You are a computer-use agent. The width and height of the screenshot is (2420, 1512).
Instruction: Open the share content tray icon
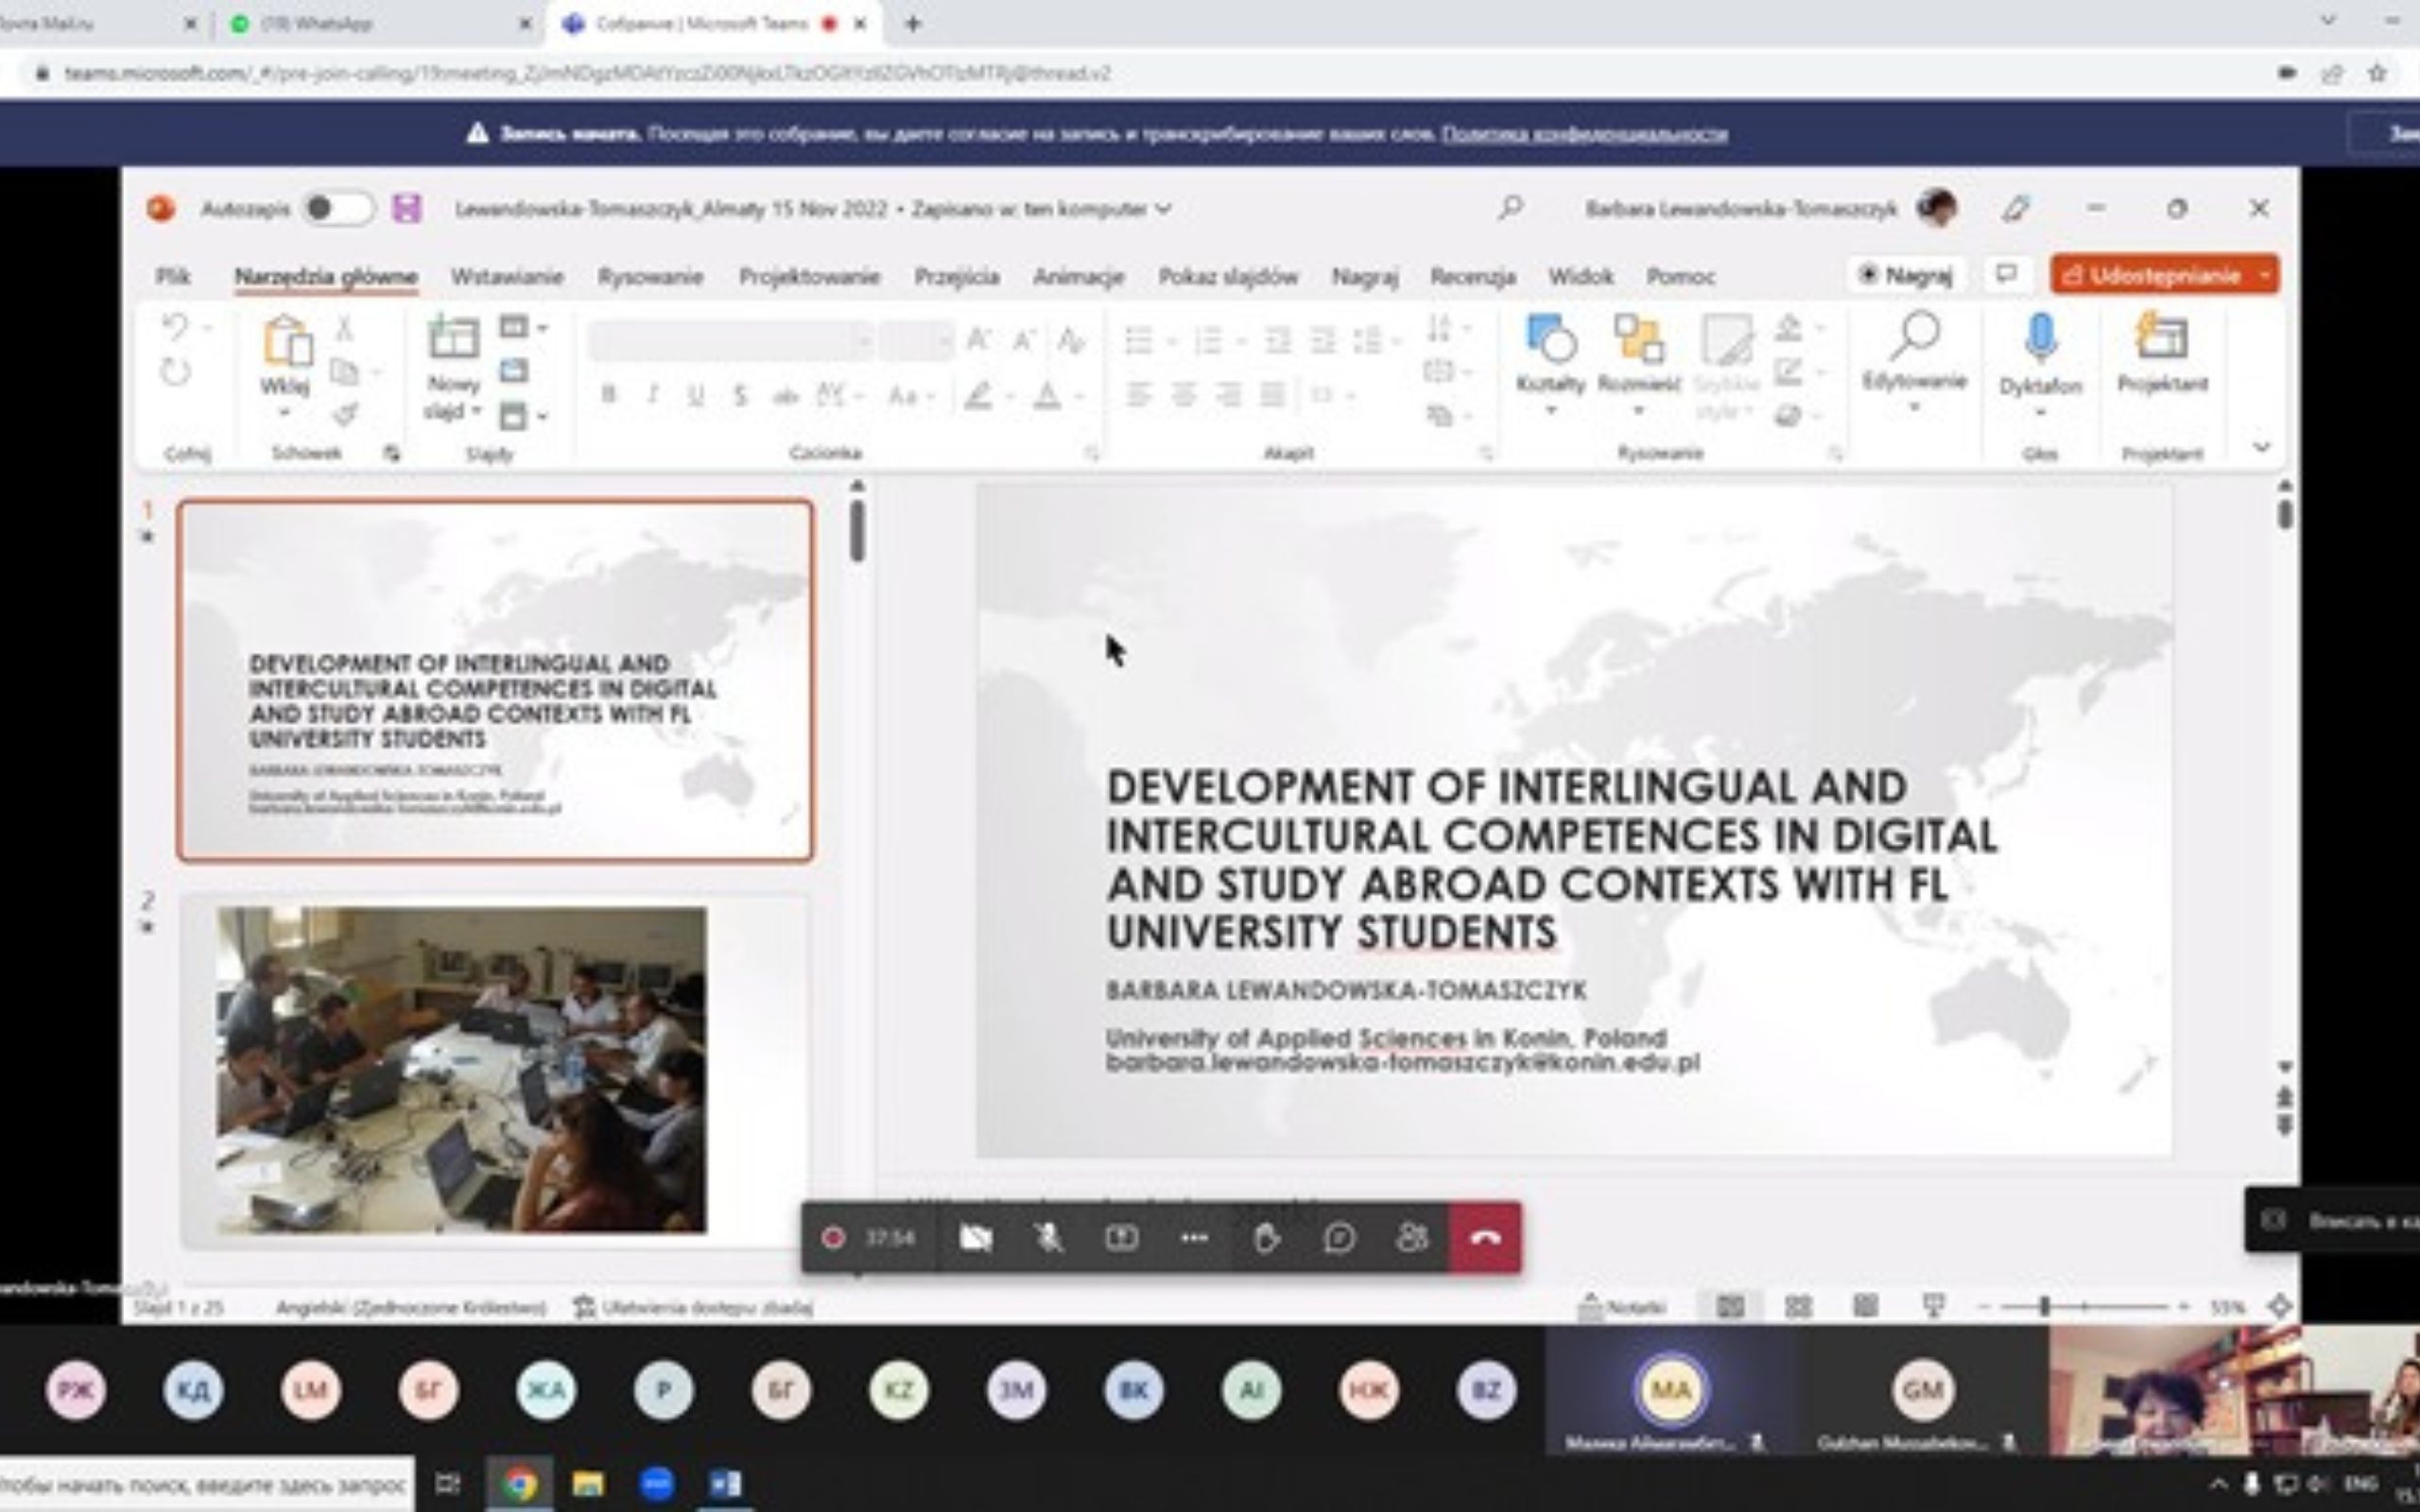pyautogui.click(x=1121, y=1238)
